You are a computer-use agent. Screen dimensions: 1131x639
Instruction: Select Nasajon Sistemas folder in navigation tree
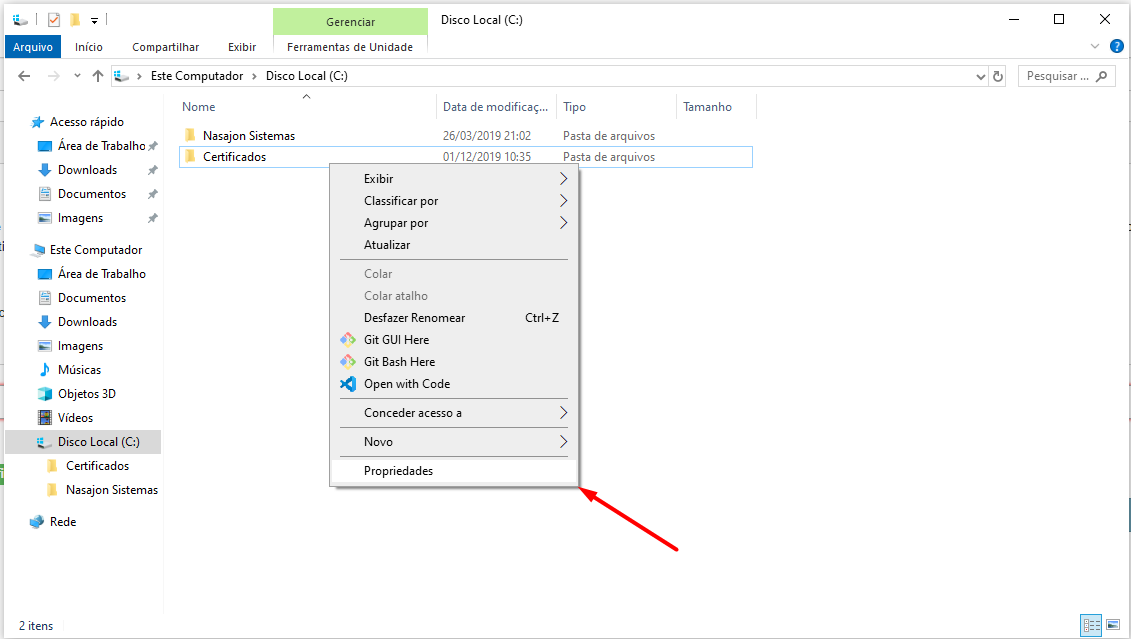click(x=111, y=490)
